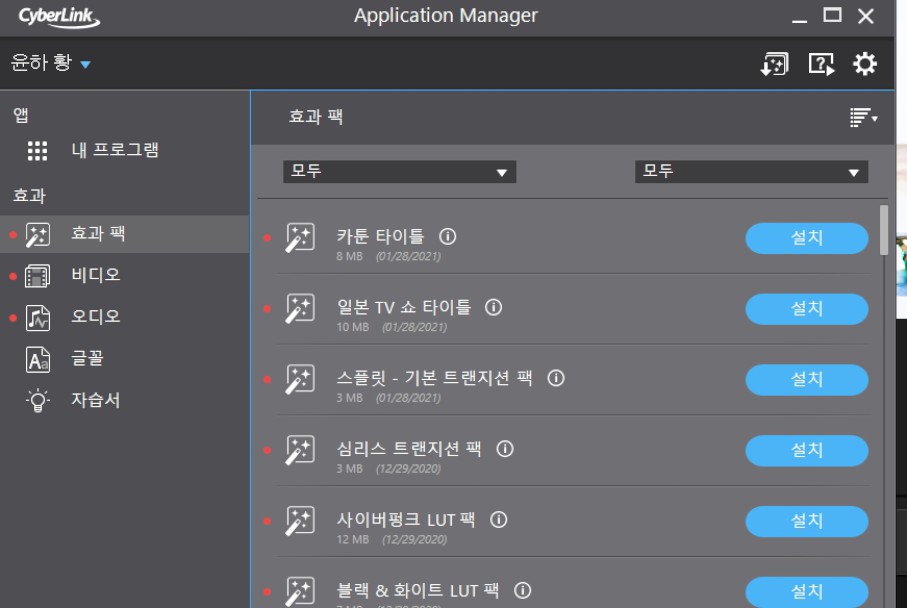907x608 pixels.
Task: Install the 카툰 타이틀 pack
Action: pos(806,238)
